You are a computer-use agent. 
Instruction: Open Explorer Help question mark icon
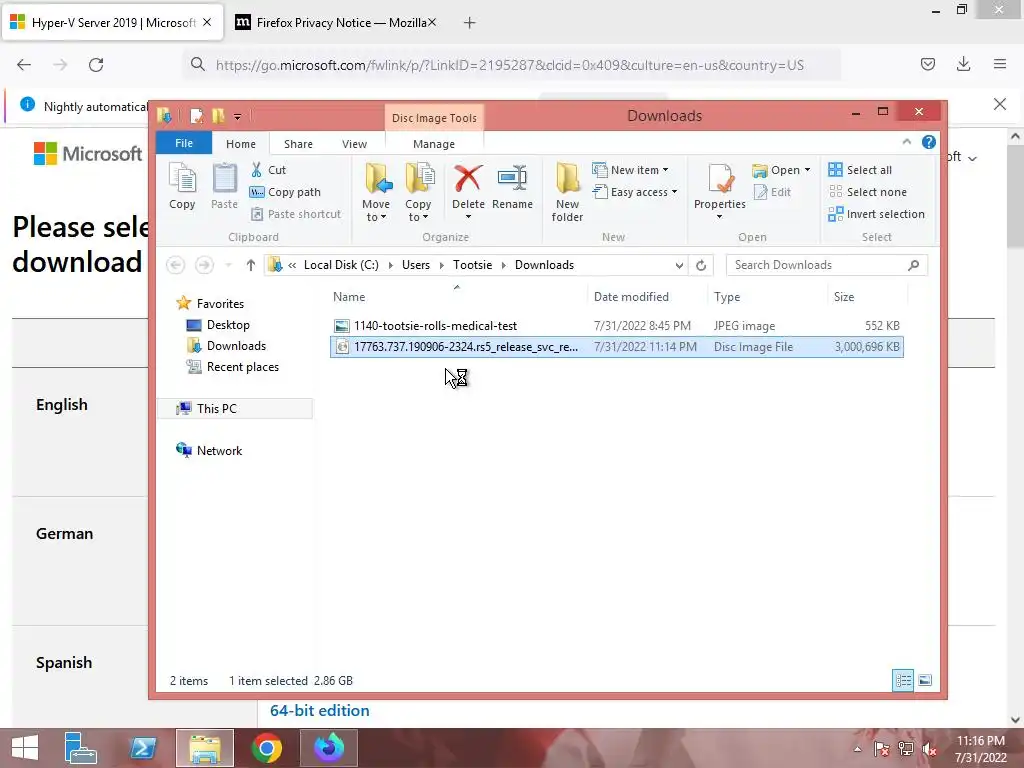pos(929,142)
